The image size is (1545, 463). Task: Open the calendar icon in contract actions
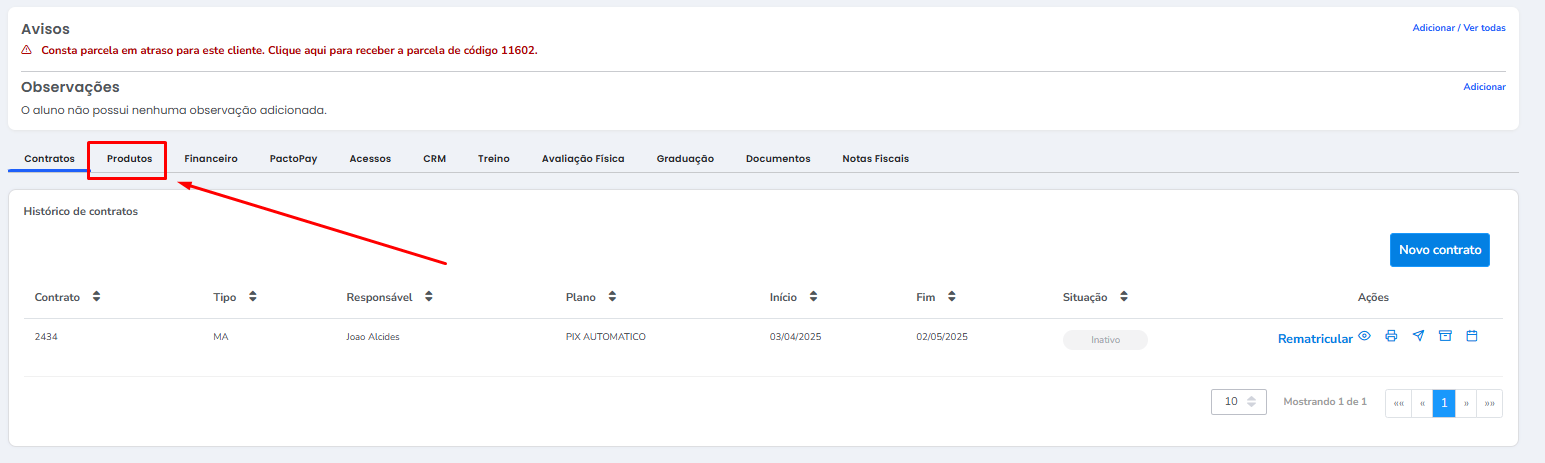[x=1472, y=337]
